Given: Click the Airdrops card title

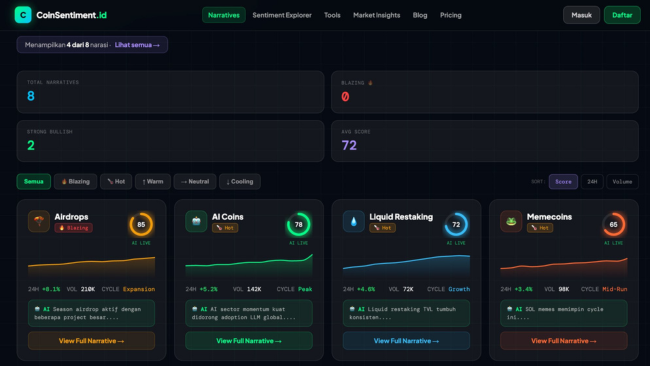Looking at the screenshot, I should [71, 217].
